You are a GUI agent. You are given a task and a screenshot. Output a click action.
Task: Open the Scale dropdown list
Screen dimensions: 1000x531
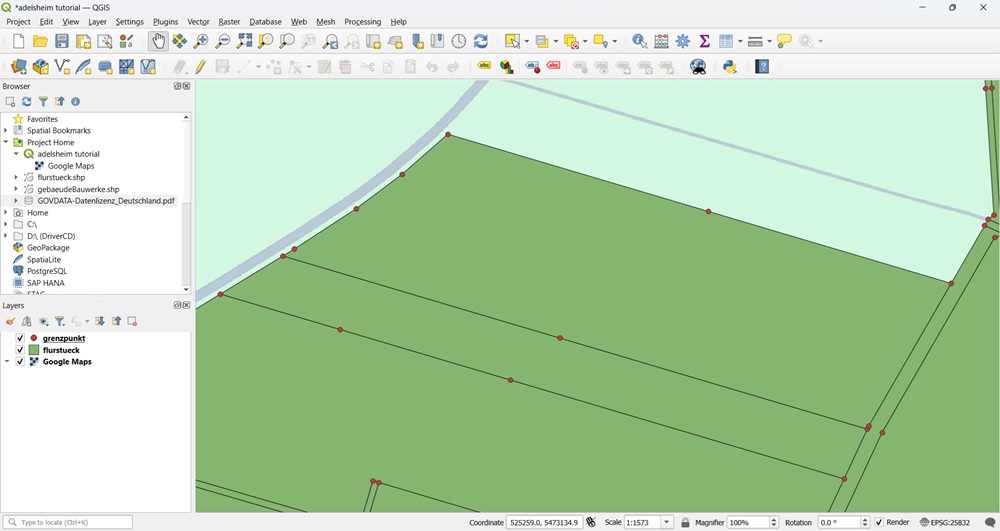pos(667,523)
